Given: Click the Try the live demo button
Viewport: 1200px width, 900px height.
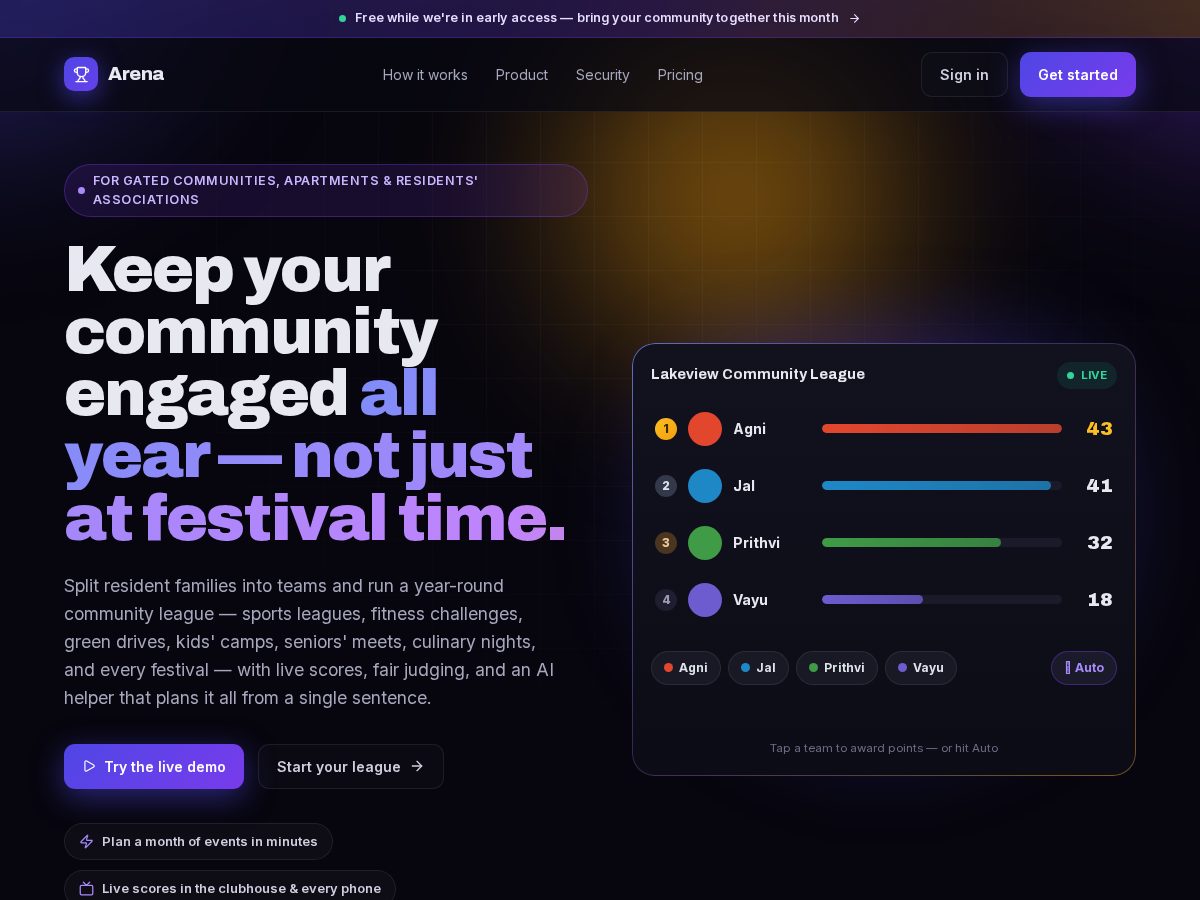Looking at the screenshot, I should [154, 767].
